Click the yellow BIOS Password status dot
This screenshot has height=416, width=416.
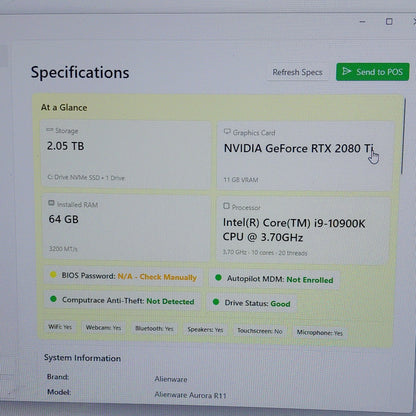53,275
